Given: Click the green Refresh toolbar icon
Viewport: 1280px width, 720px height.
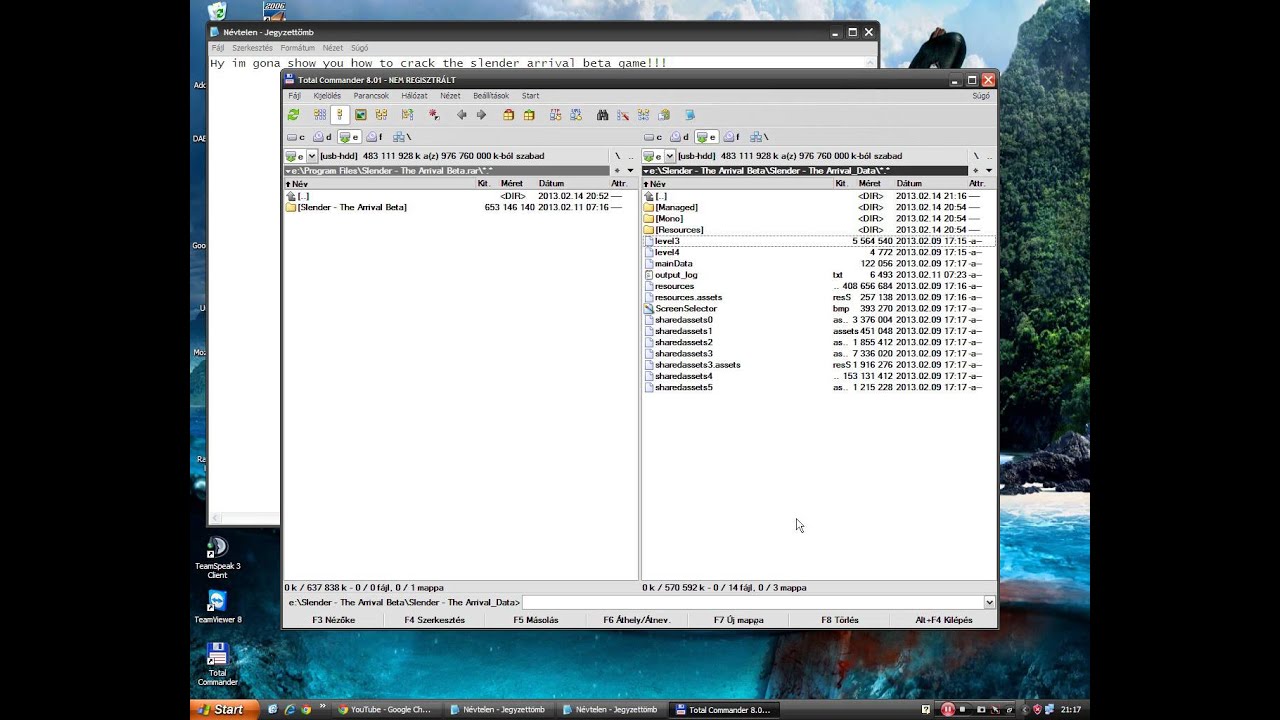Looking at the screenshot, I should coord(293,115).
